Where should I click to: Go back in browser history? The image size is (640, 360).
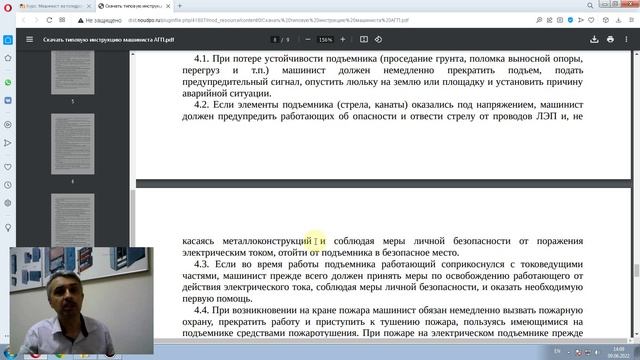tap(24, 20)
